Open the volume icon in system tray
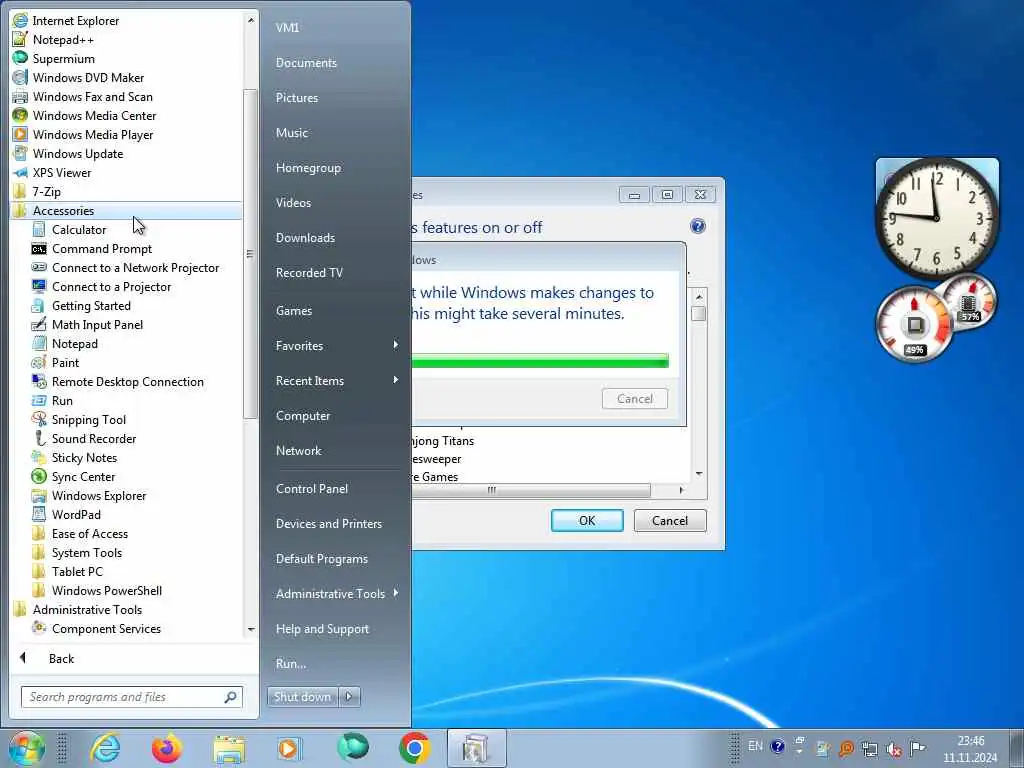This screenshot has width=1024, height=768. 894,749
